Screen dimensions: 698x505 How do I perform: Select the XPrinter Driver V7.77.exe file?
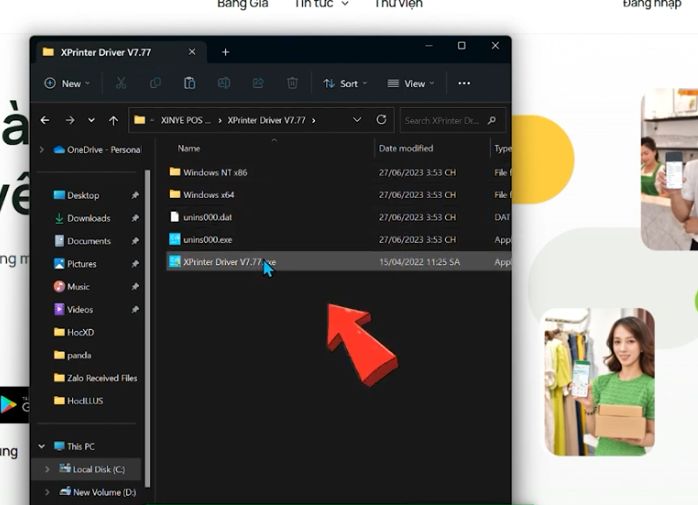click(x=222, y=262)
